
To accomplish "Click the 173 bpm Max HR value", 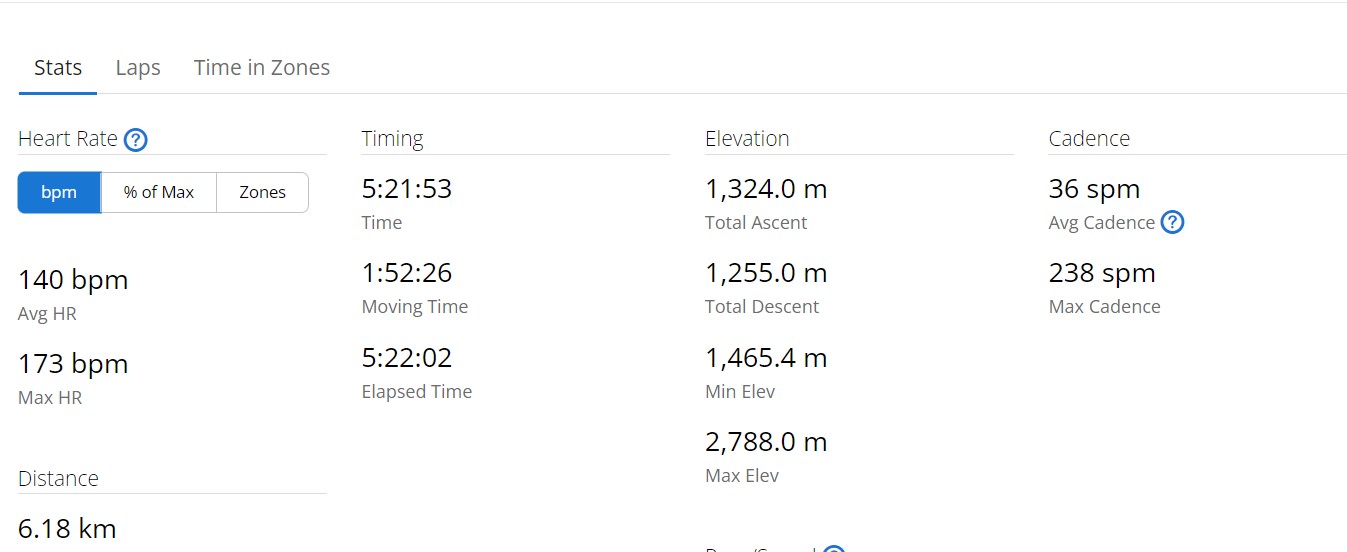I will 73,364.
